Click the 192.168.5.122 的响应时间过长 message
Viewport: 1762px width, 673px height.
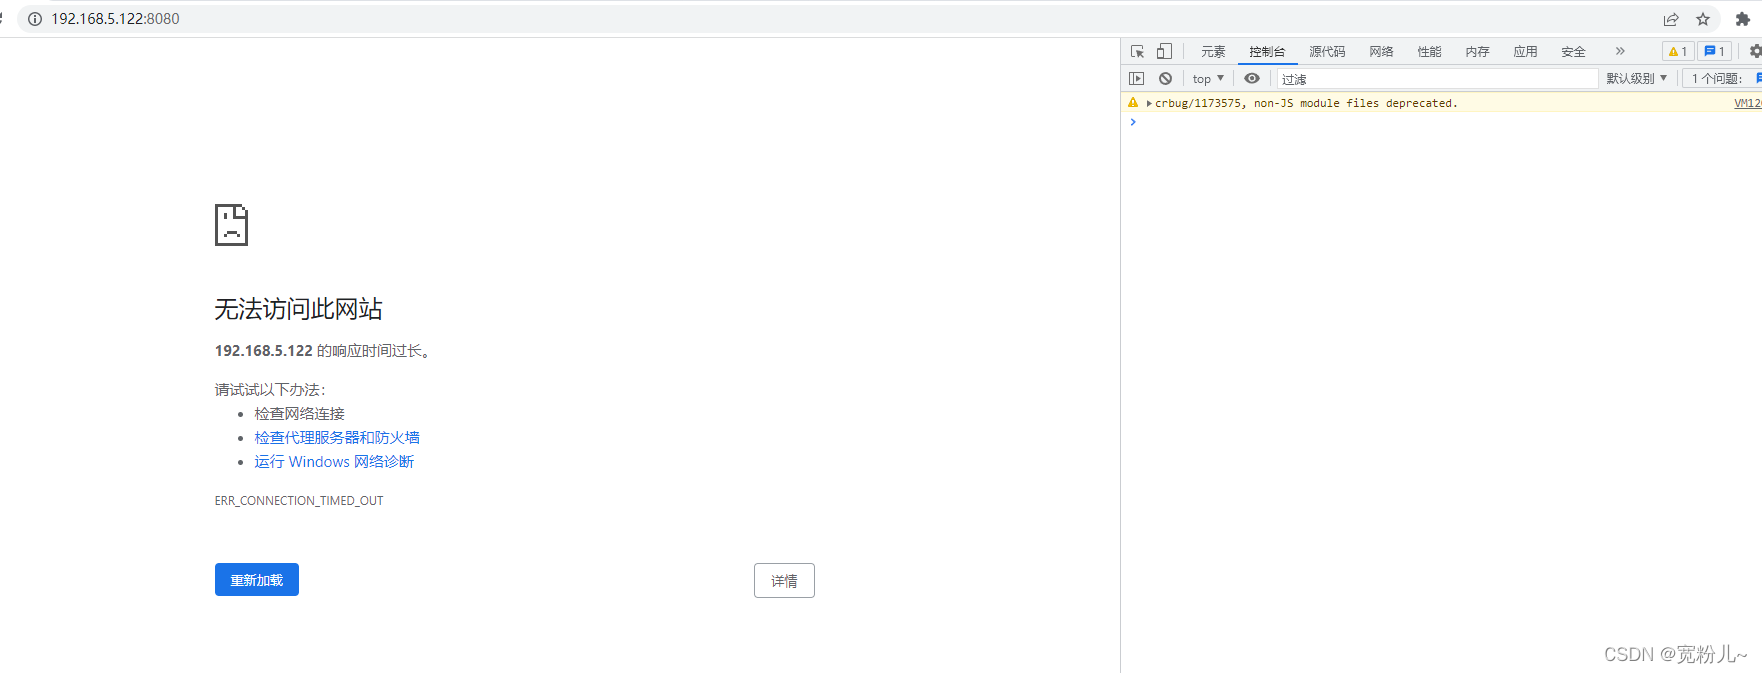click(x=322, y=351)
